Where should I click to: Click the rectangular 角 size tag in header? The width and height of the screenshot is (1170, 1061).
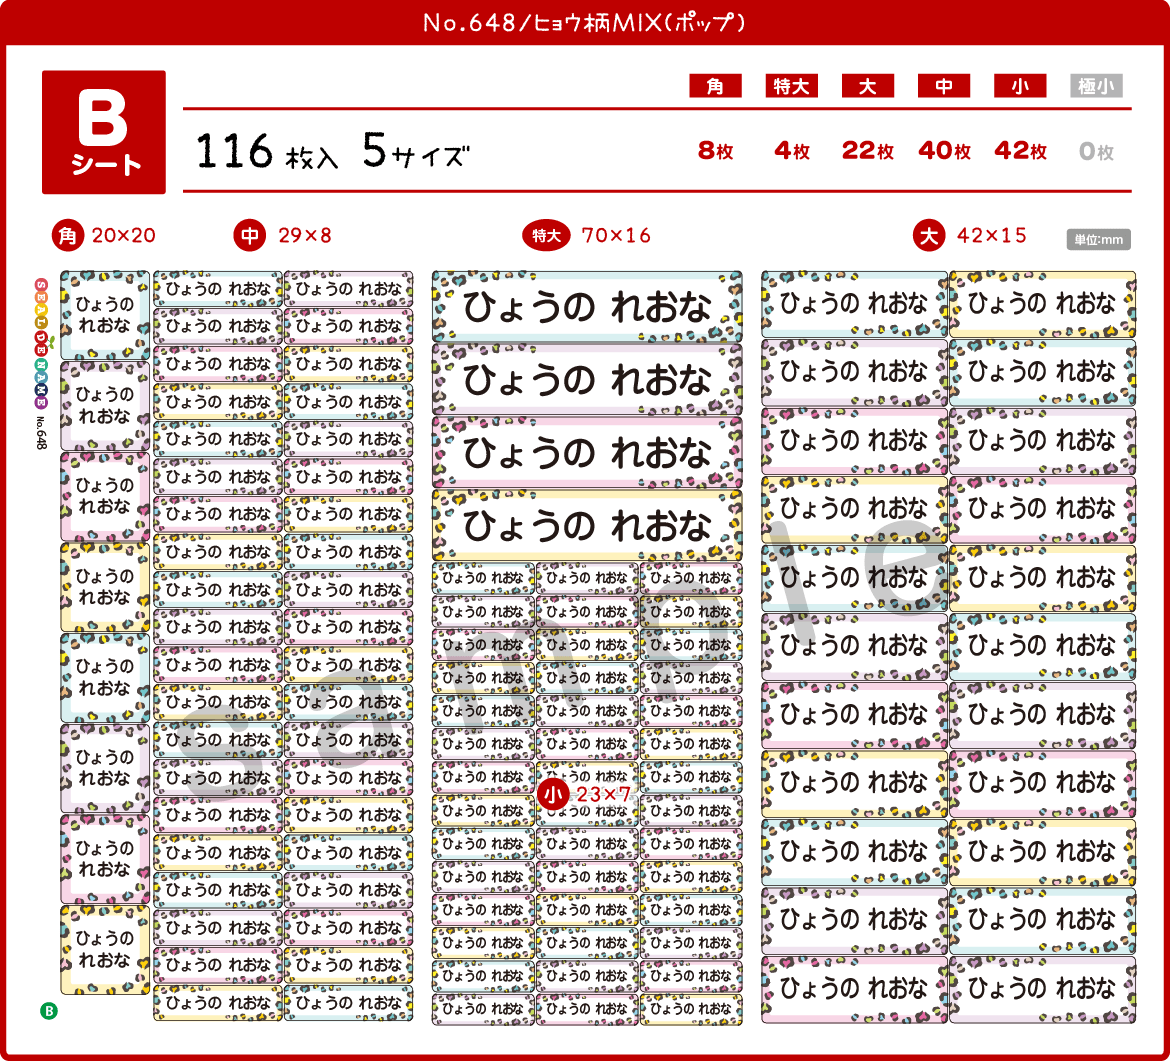point(715,86)
